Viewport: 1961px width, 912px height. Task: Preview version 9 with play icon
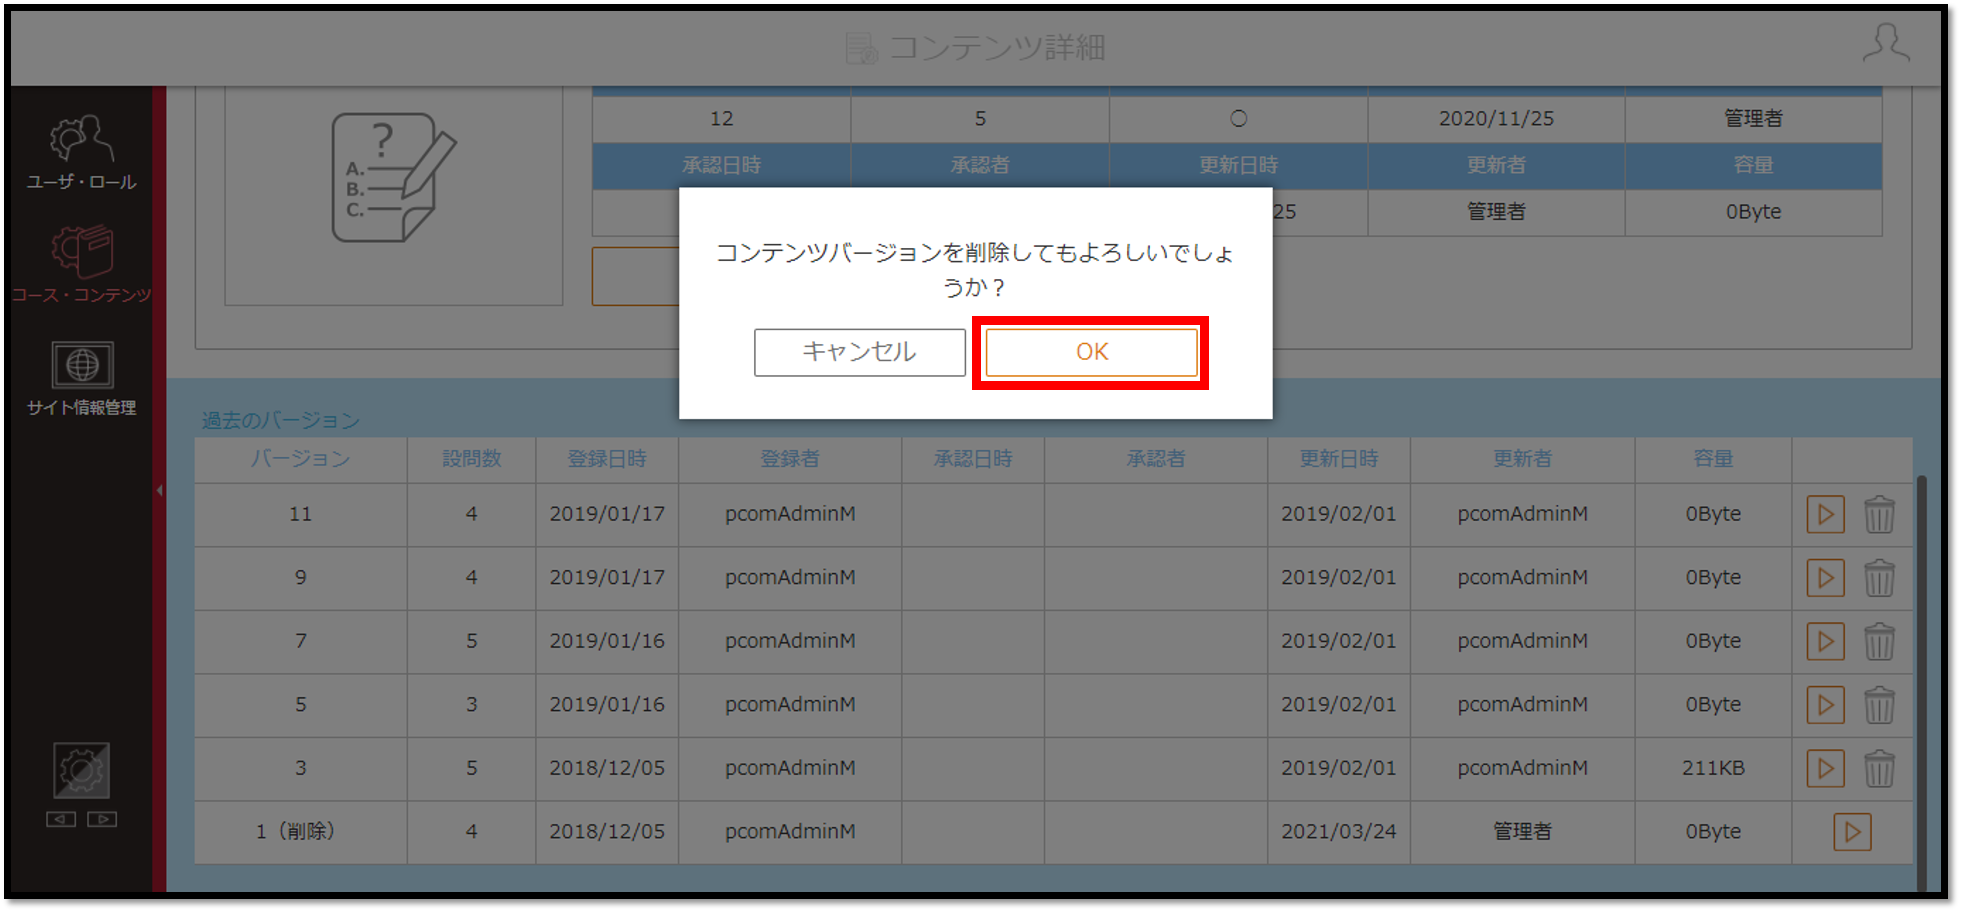[x=1825, y=578]
